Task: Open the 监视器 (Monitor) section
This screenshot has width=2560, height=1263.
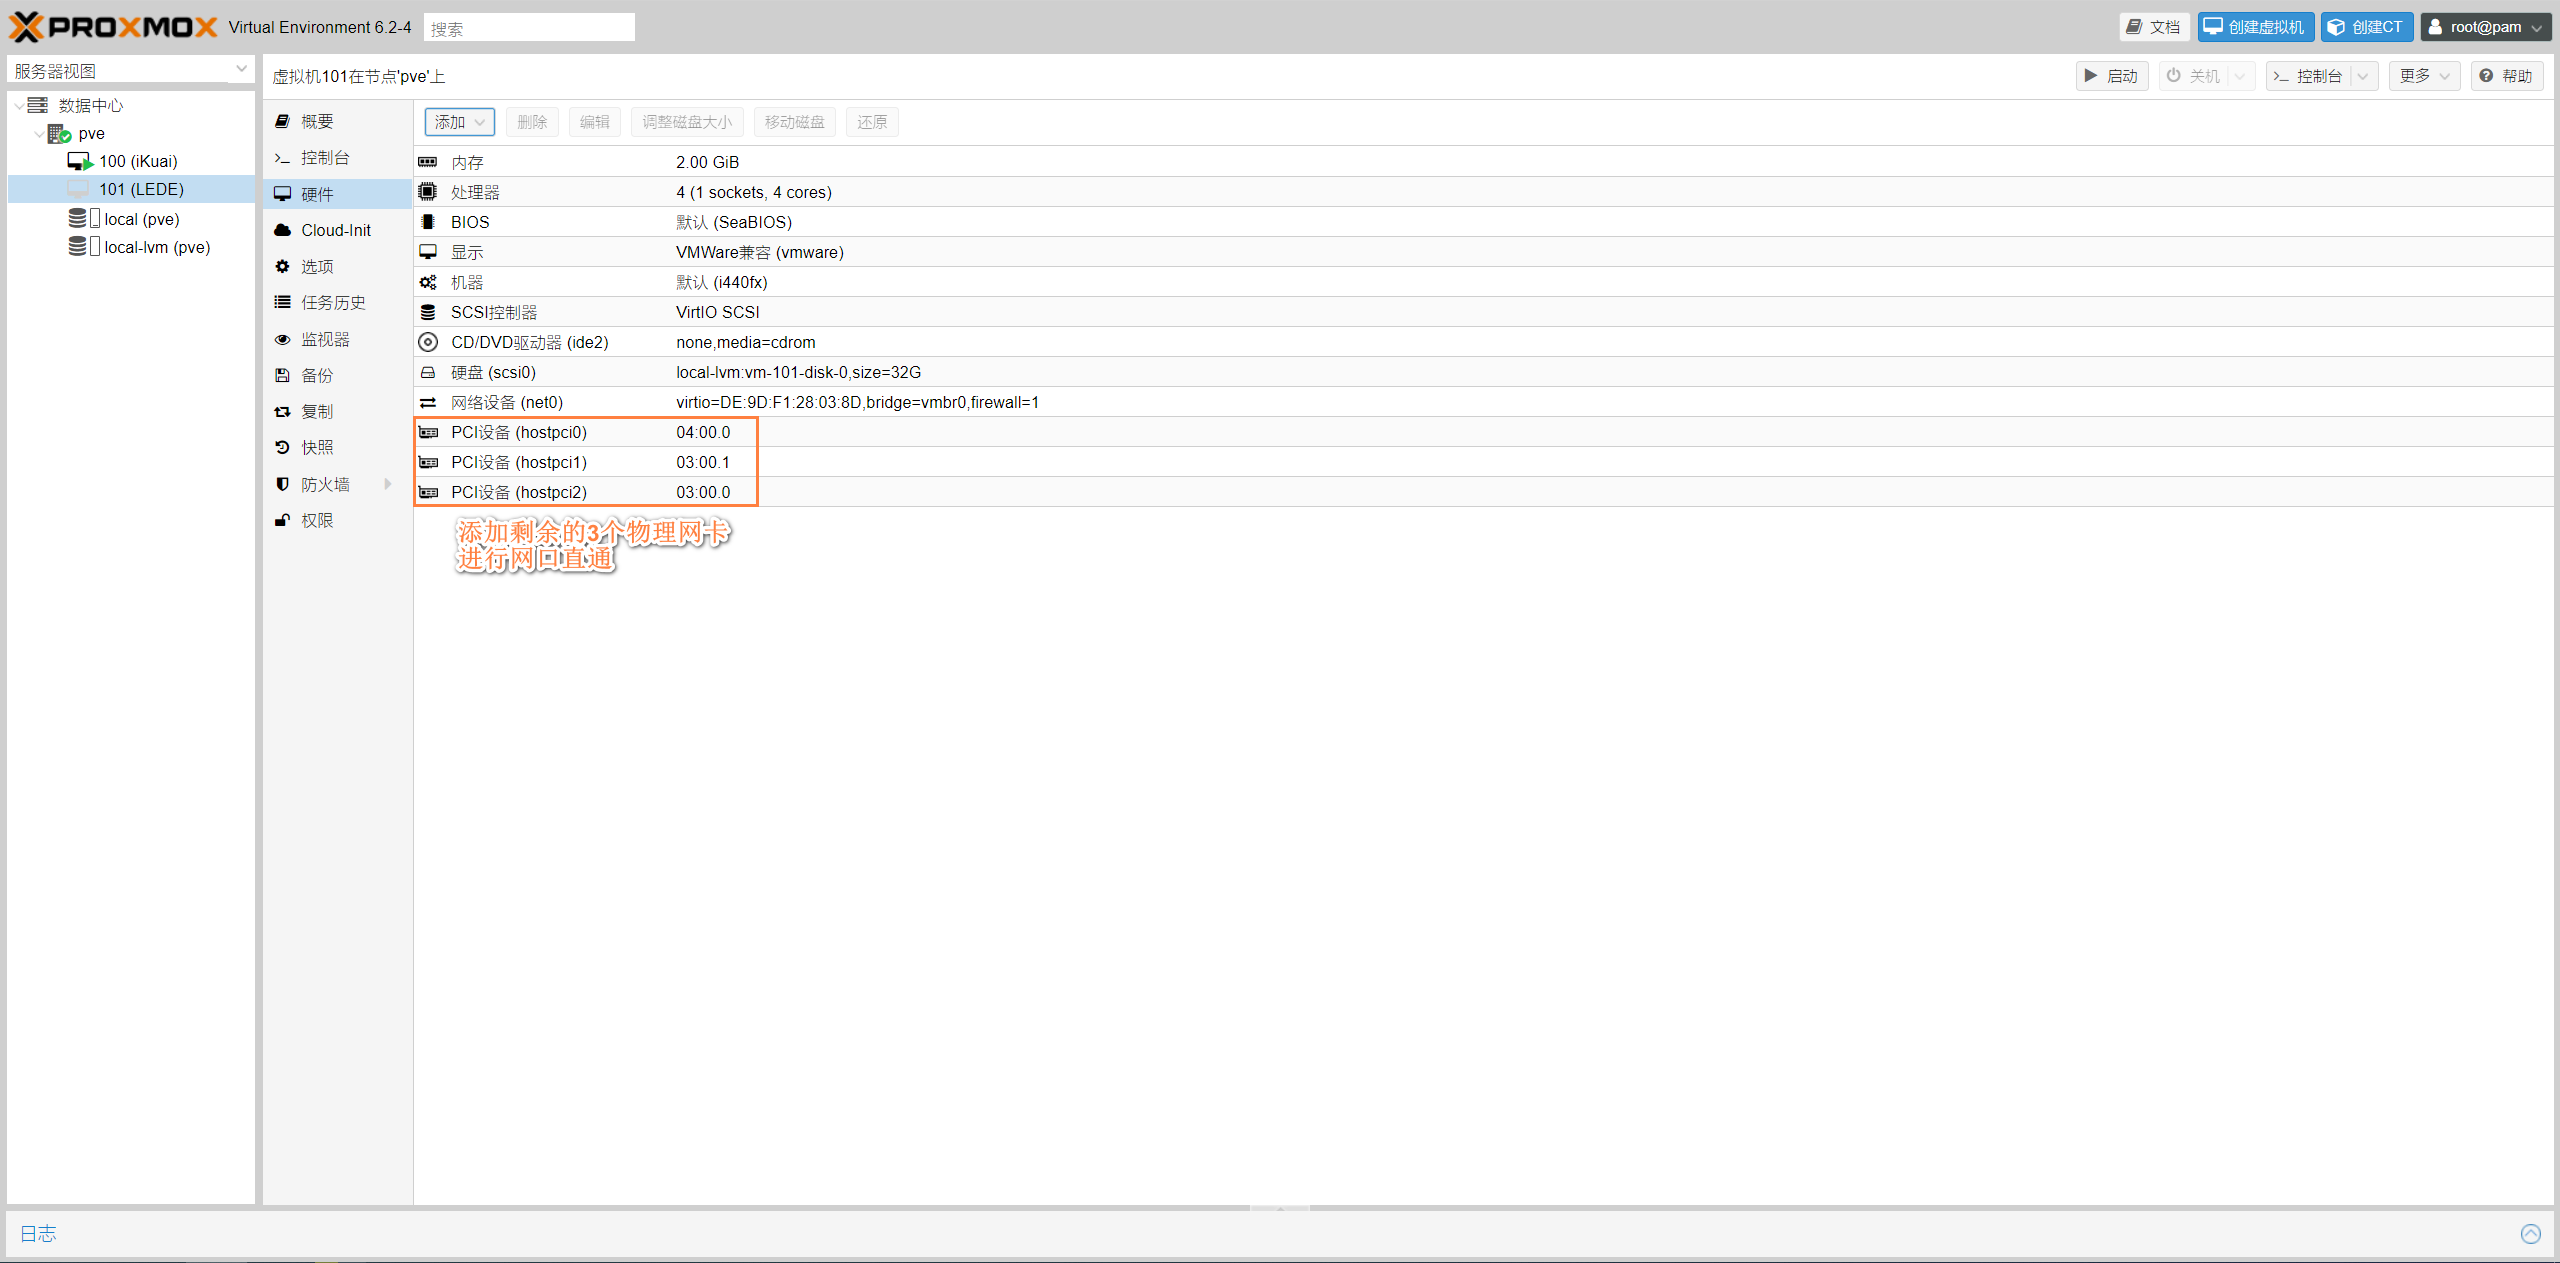Action: [325, 340]
